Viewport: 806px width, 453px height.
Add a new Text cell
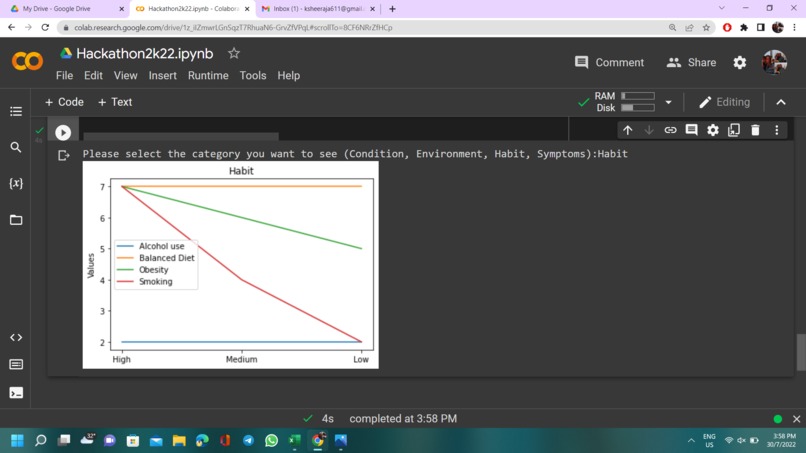coord(115,102)
